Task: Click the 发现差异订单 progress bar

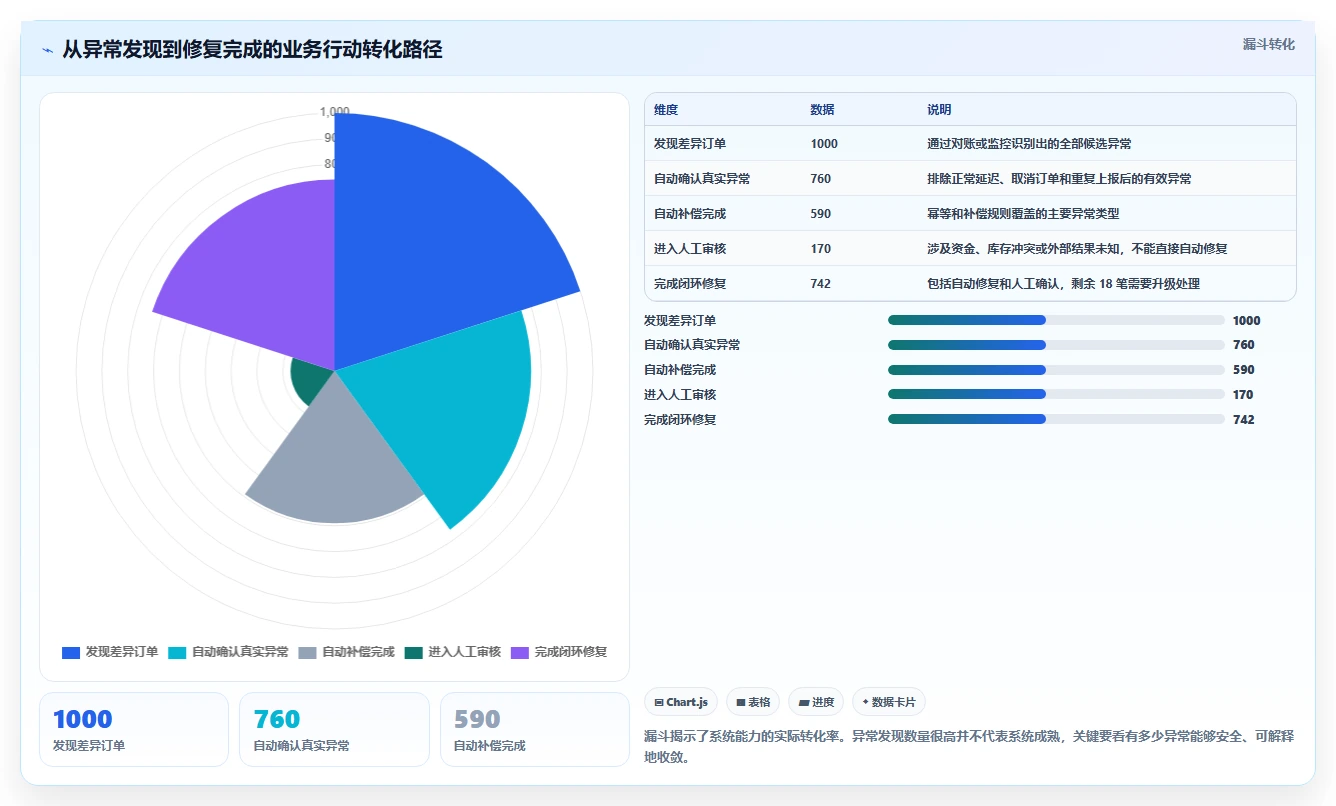Action: [x=1056, y=320]
